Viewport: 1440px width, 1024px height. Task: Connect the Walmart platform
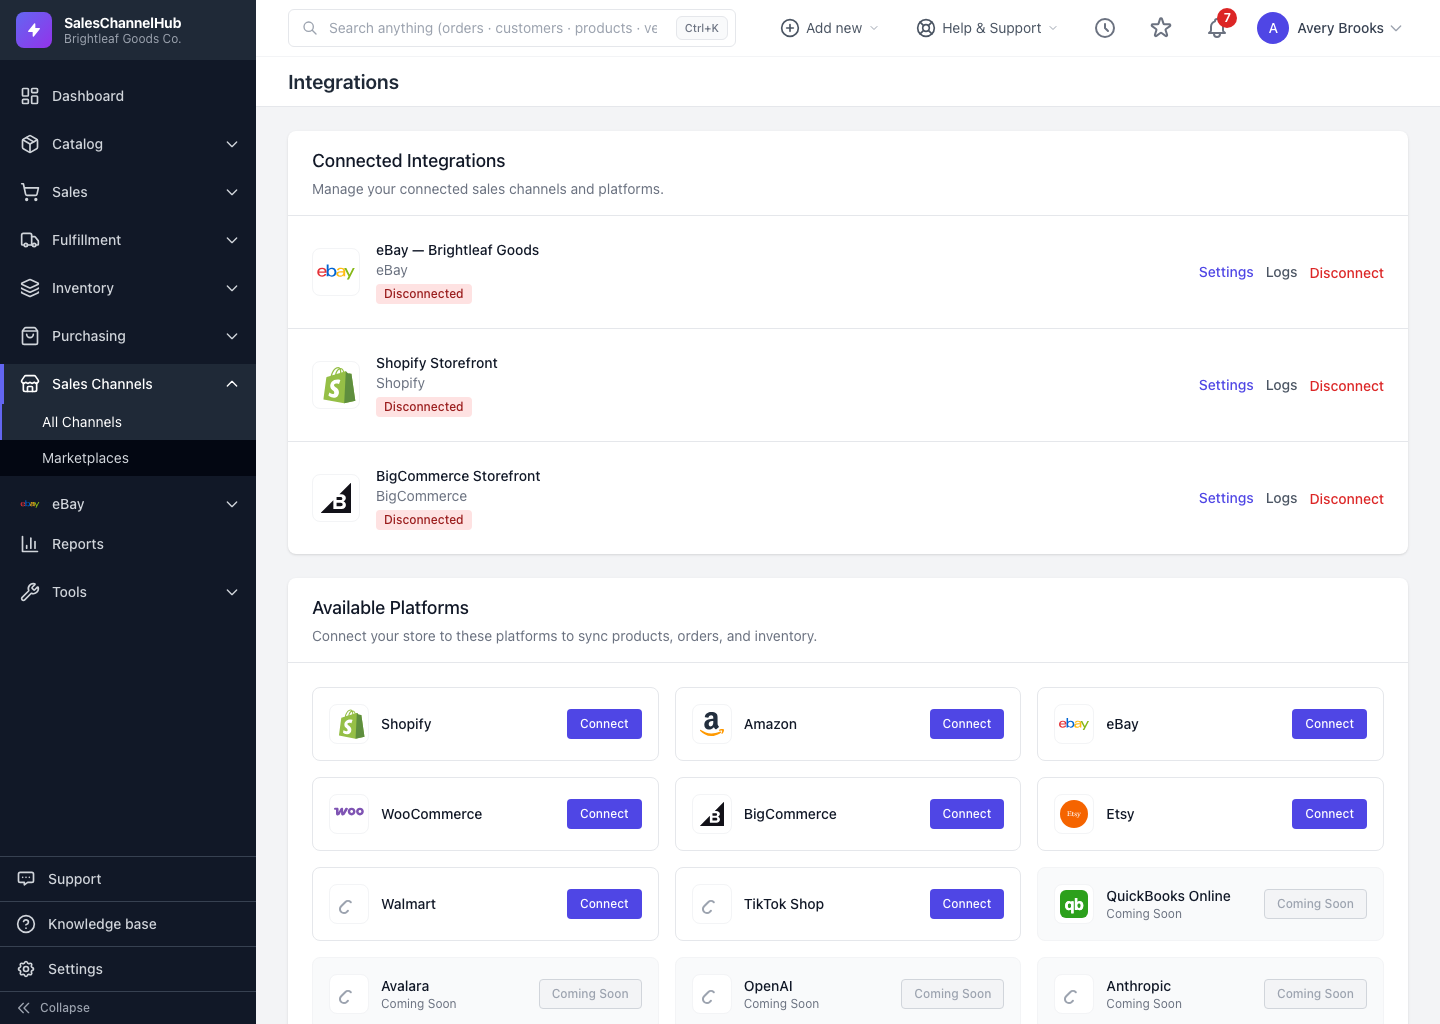point(604,904)
